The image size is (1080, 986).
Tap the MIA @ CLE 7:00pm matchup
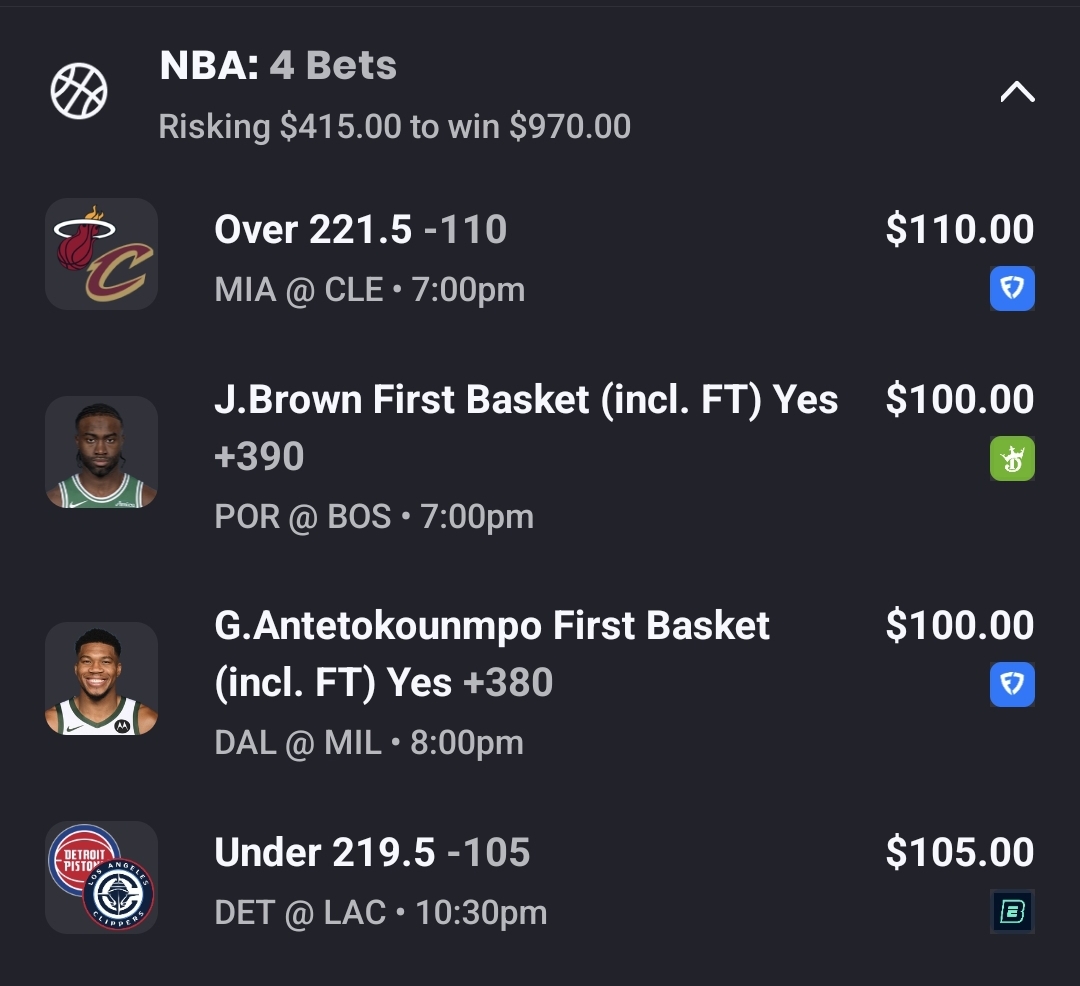[x=369, y=290]
